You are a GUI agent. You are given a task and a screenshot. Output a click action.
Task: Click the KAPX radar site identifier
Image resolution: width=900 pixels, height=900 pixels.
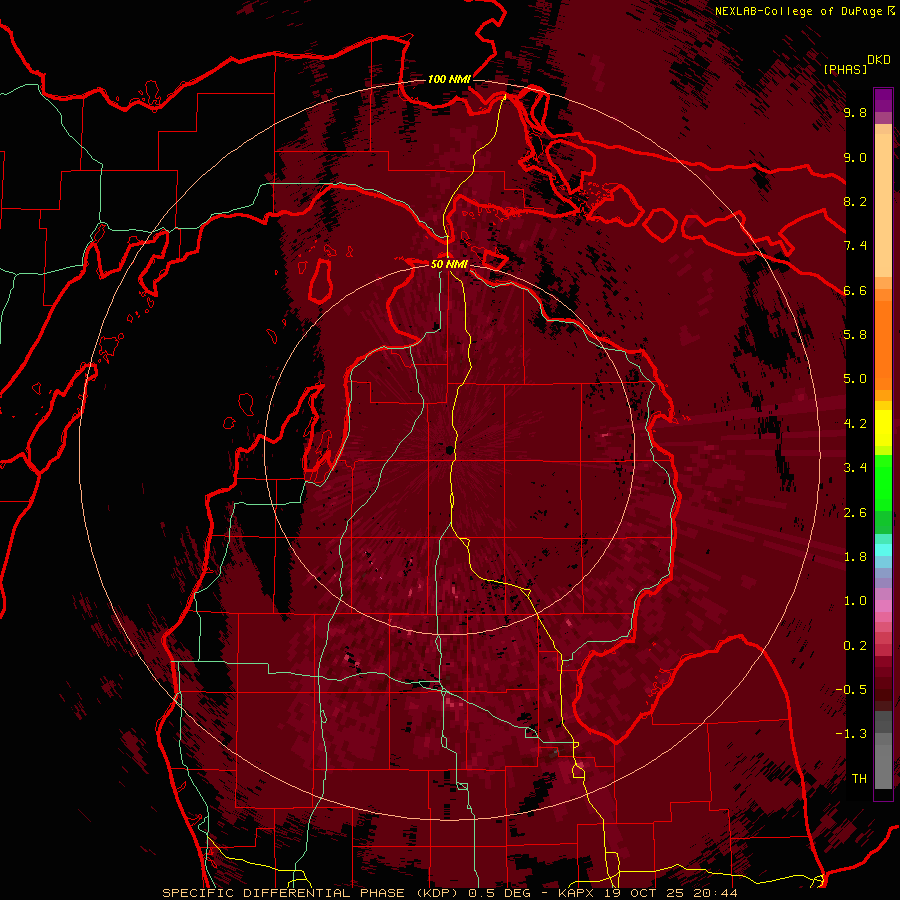pos(578,893)
